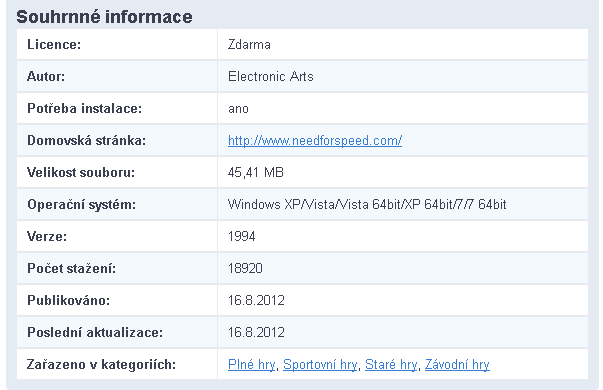Viewport: 603px width, 390px height.
Task: Click the Potřeba instalace: label
Action: [x=85, y=108]
